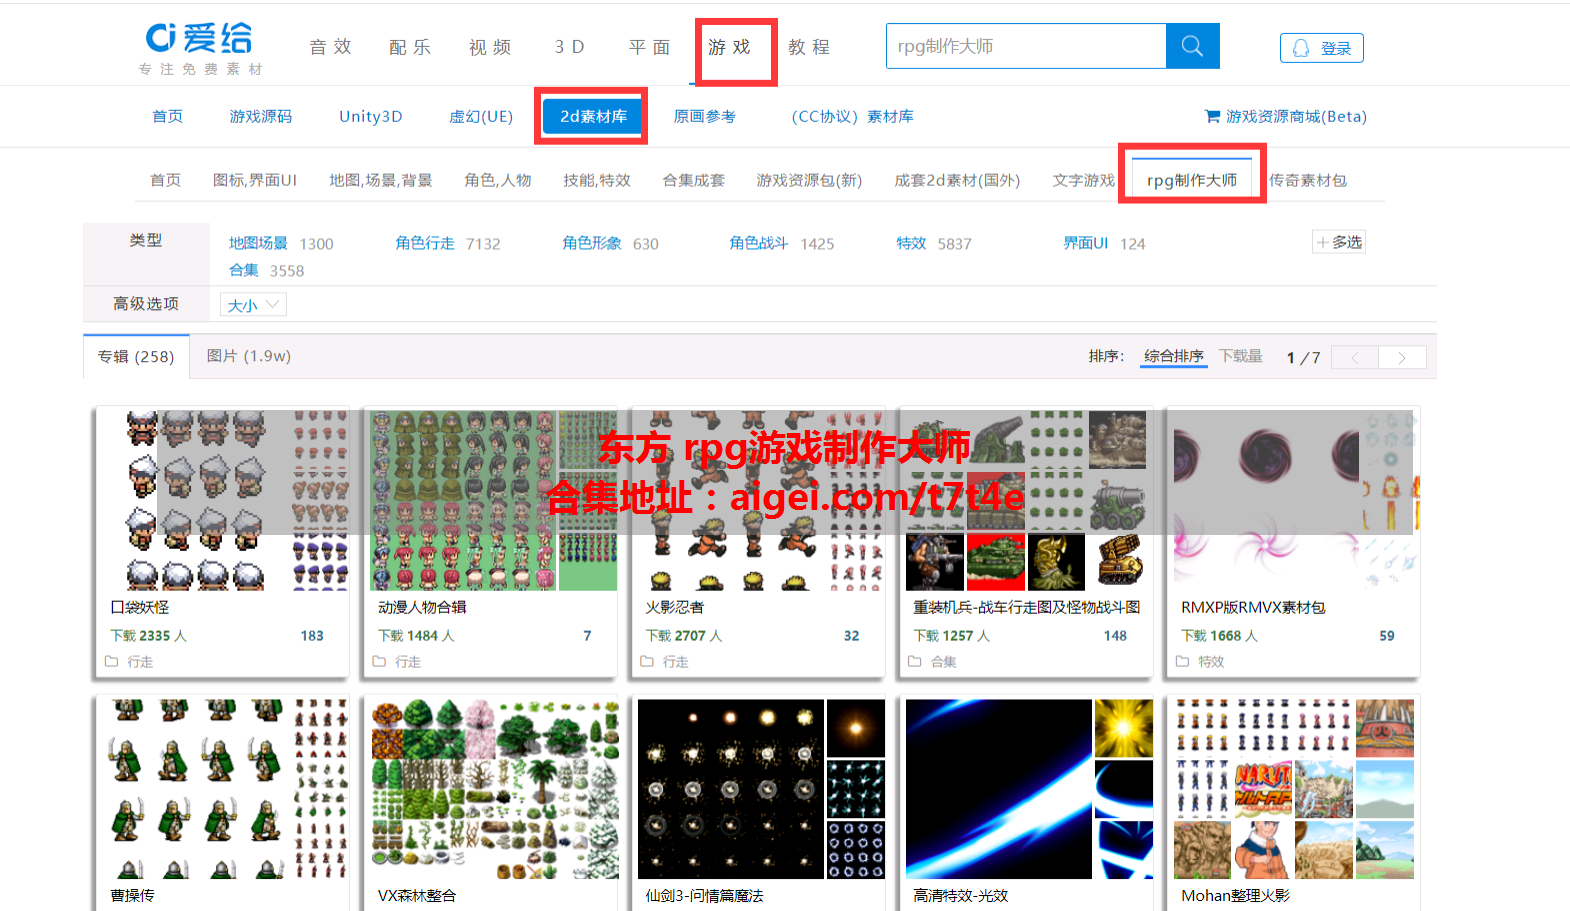This screenshot has width=1570, height=911.
Task: Click the Aigei logo
Action: click(x=199, y=47)
